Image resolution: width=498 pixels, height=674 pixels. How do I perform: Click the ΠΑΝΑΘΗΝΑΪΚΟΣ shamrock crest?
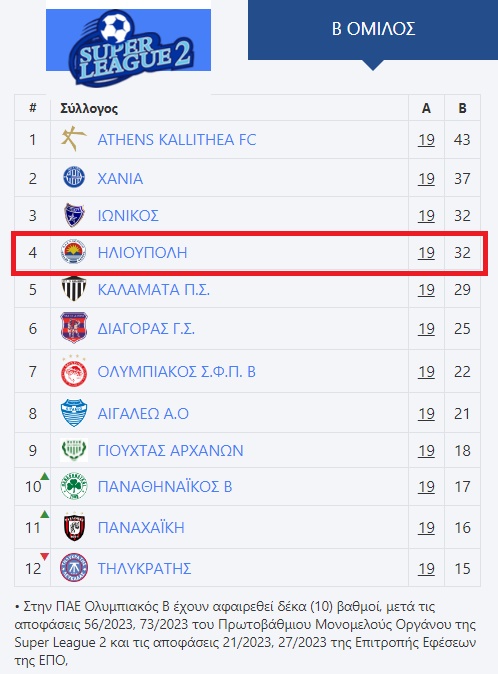pyautogui.click(x=74, y=486)
